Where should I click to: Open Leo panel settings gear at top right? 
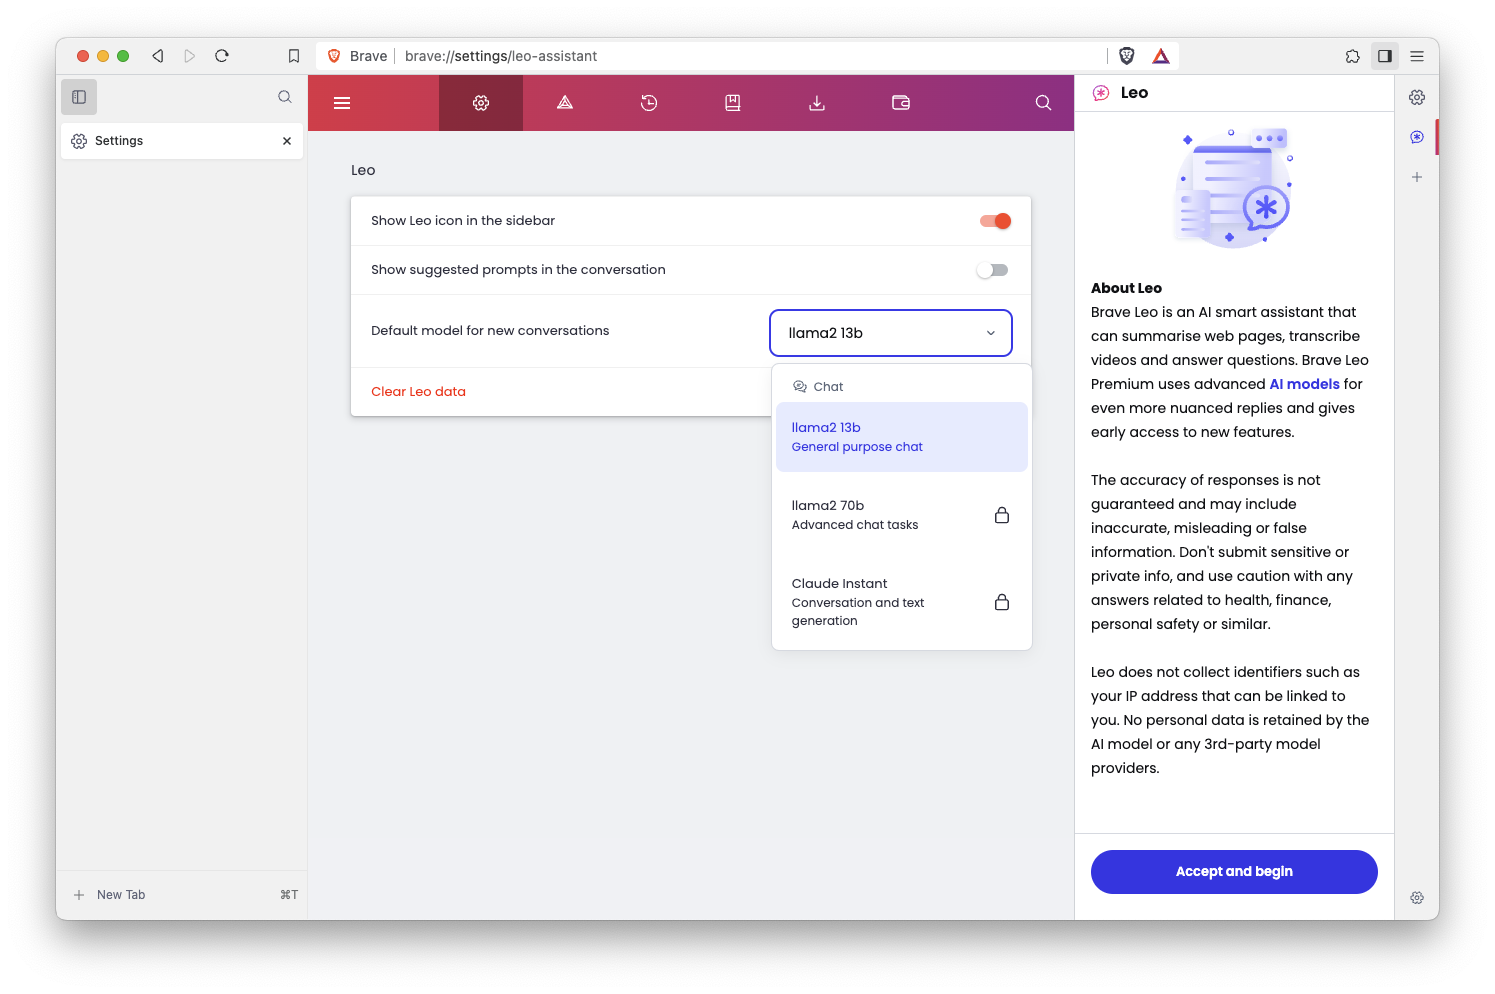pyautogui.click(x=1417, y=97)
